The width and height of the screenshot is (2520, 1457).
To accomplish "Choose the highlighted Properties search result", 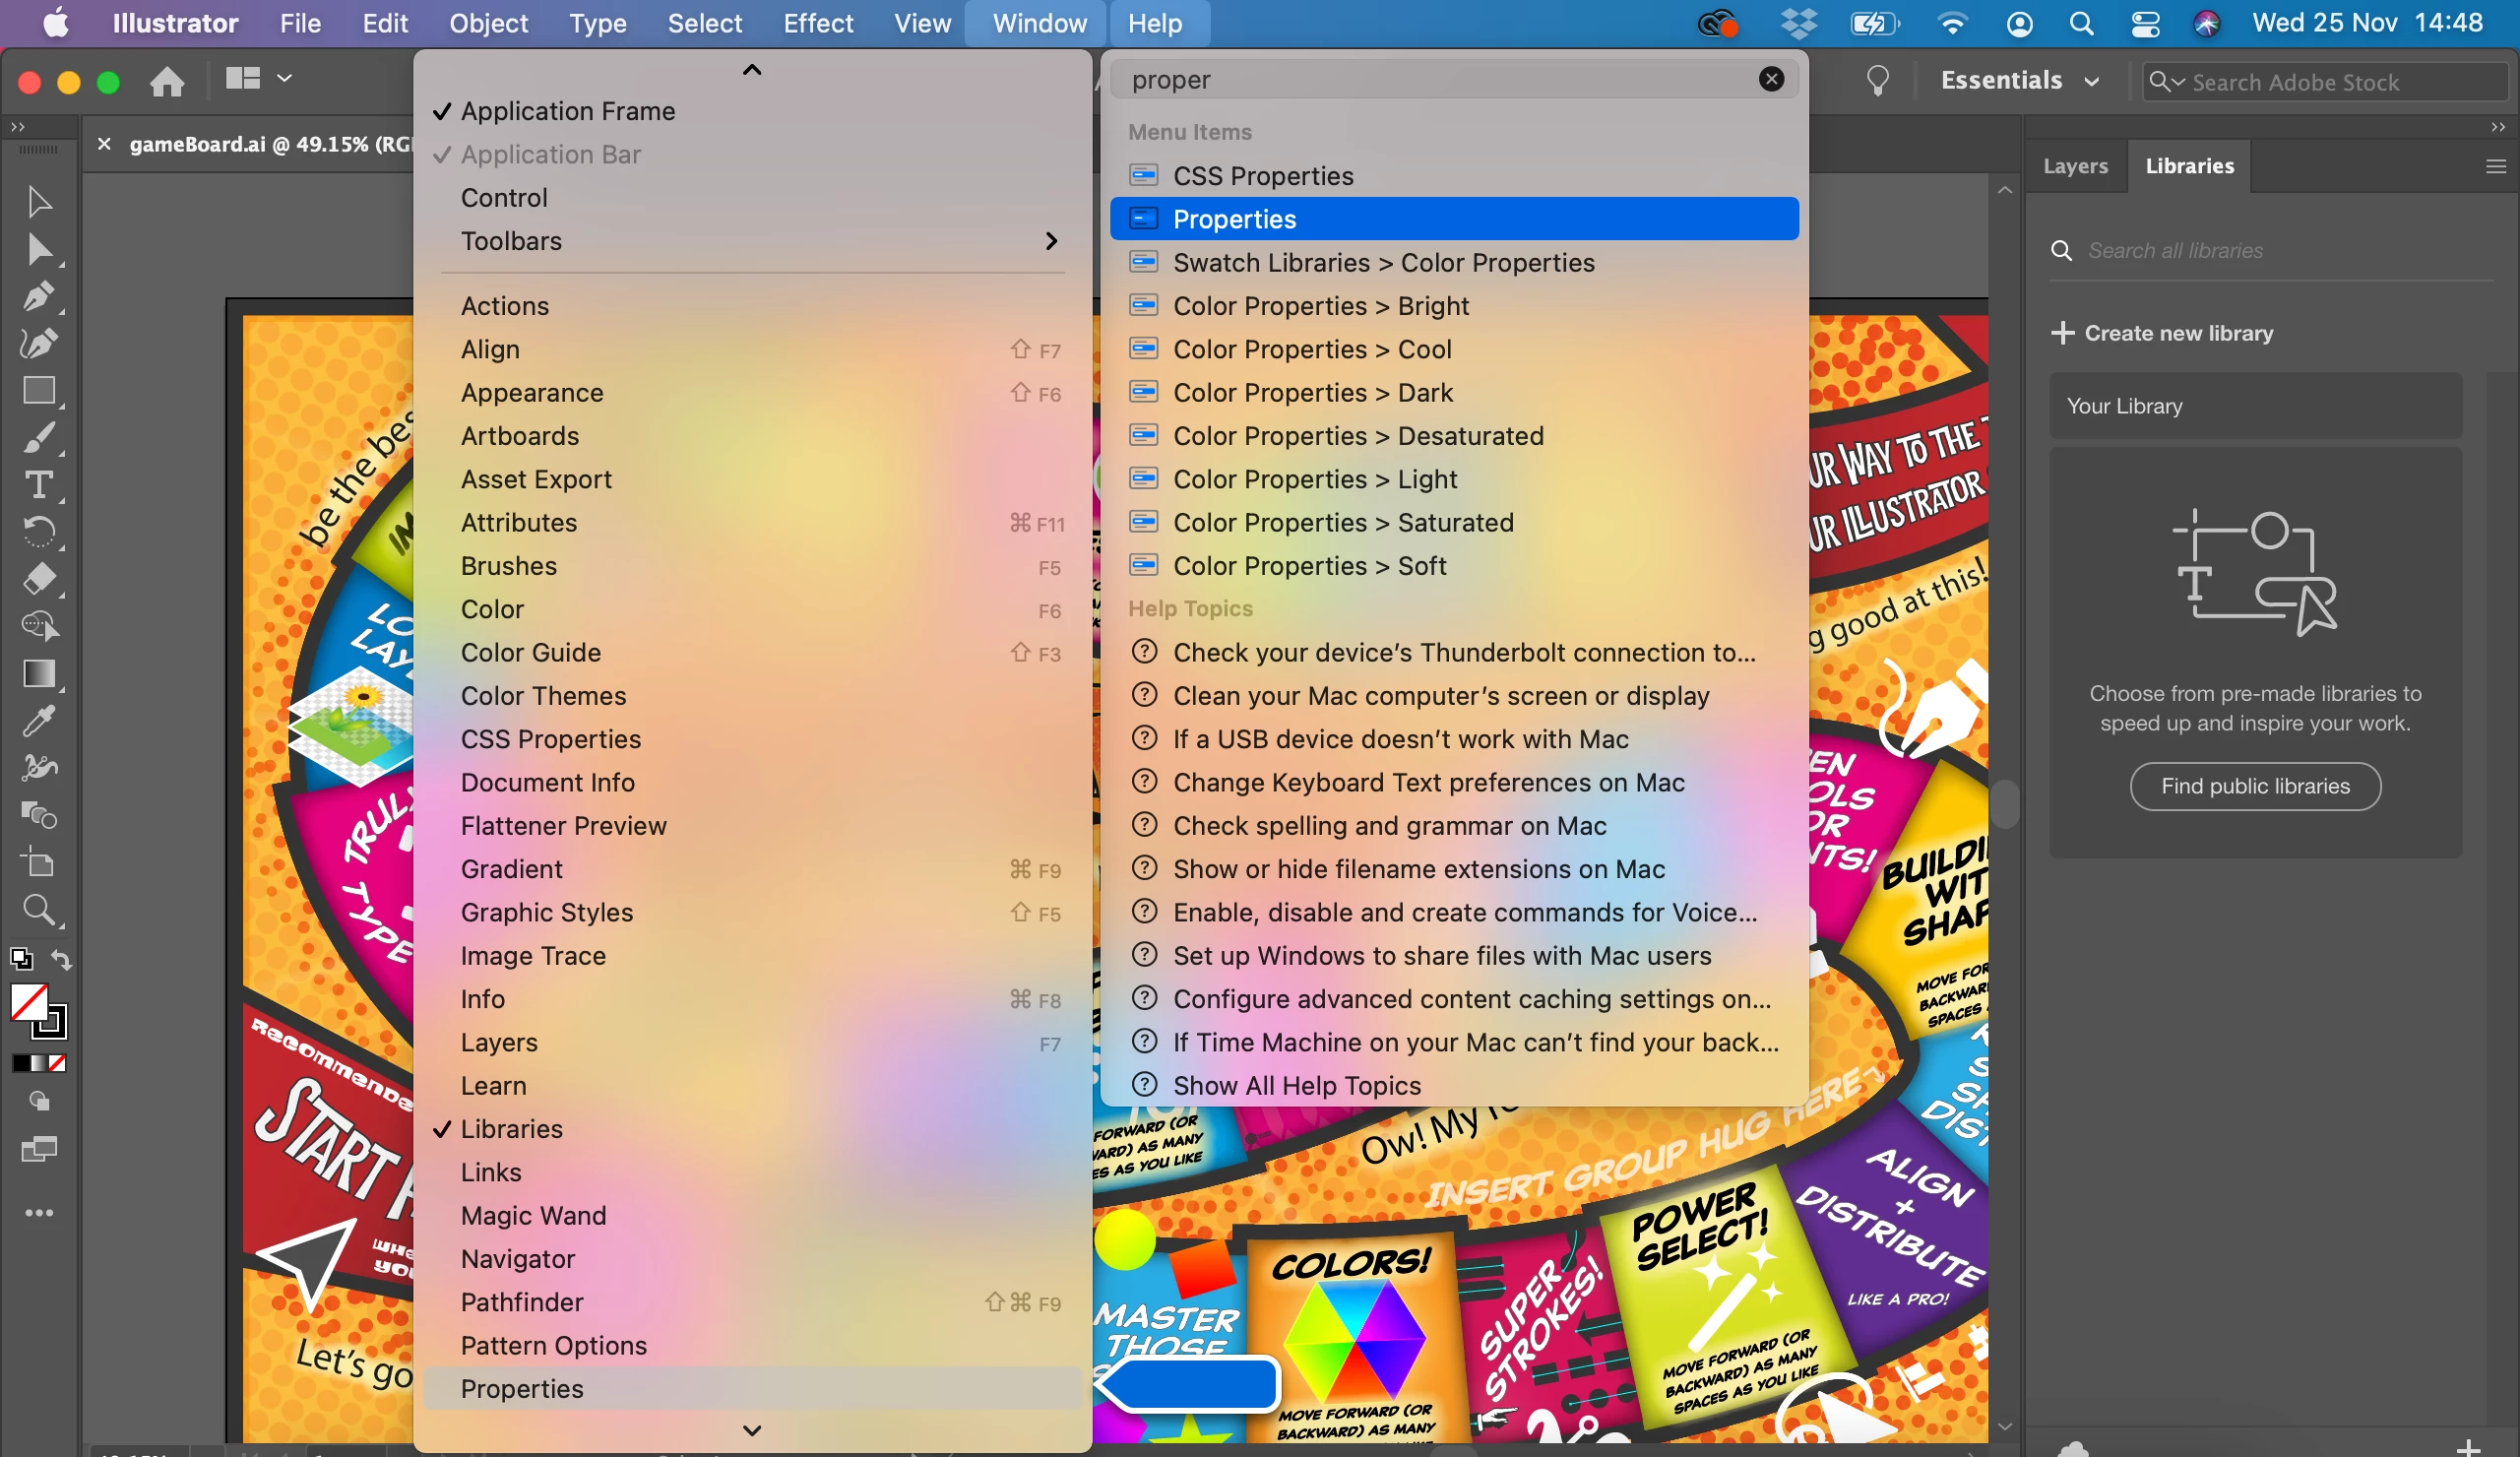I will (x=1453, y=219).
